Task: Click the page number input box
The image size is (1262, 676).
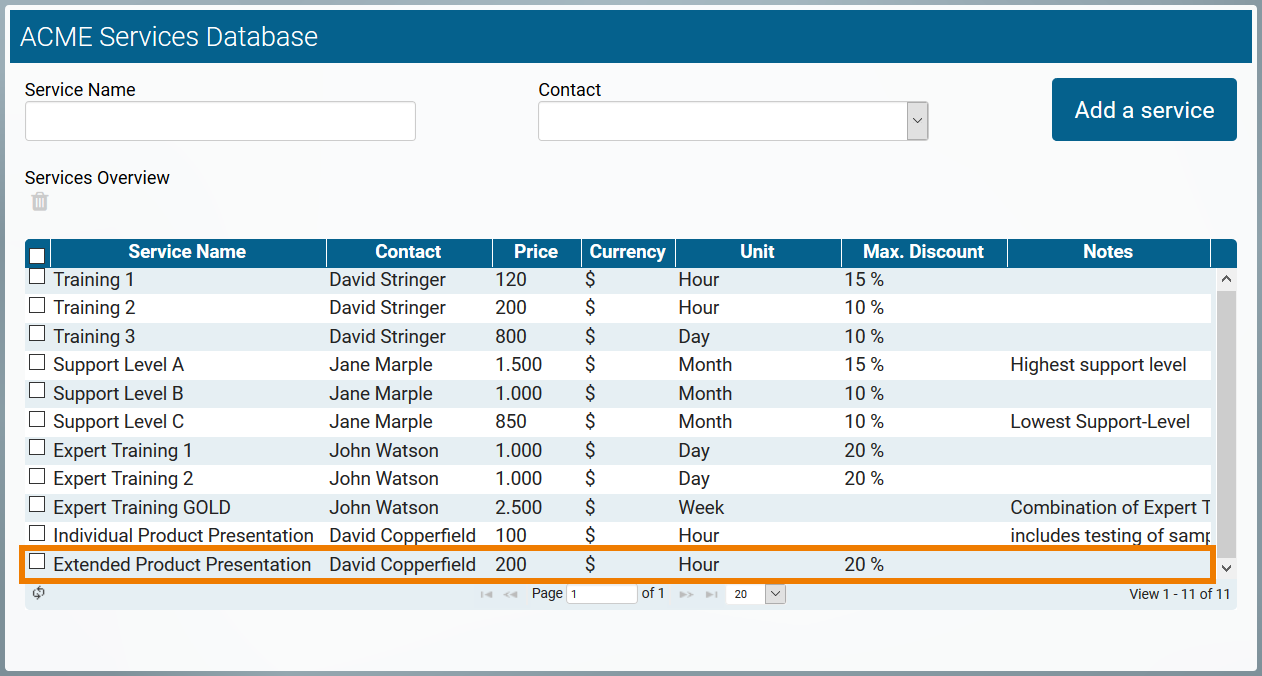Action: (x=601, y=594)
